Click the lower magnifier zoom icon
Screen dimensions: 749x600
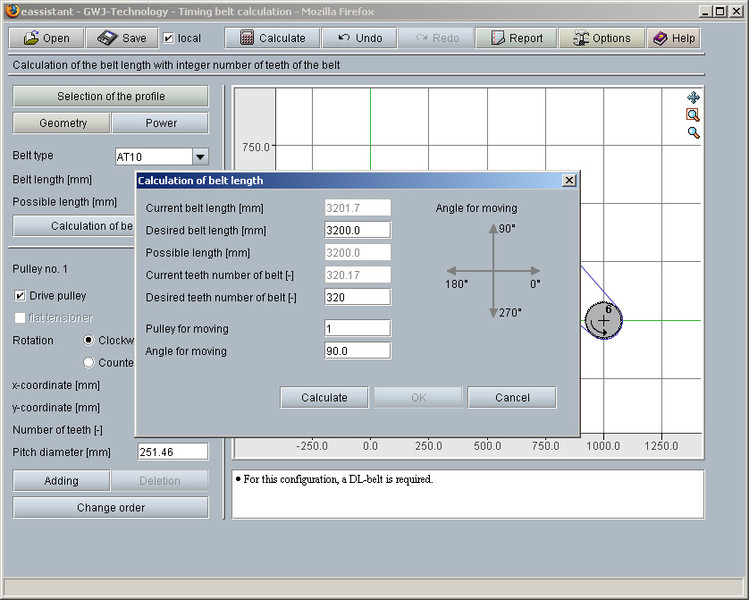(x=693, y=132)
